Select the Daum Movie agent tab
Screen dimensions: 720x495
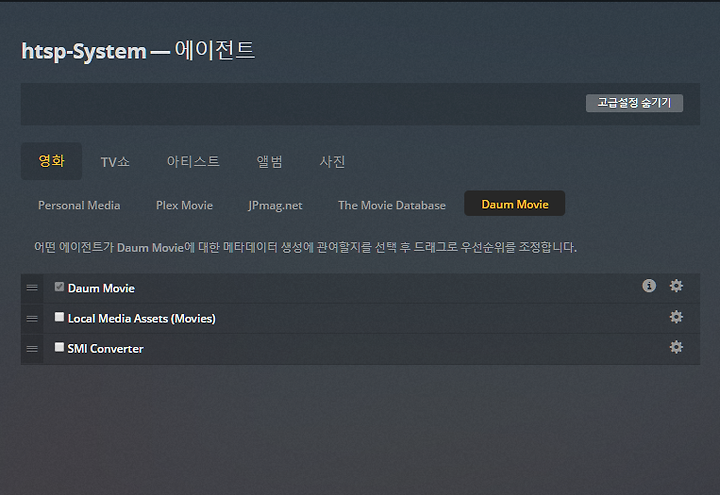click(515, 203)
